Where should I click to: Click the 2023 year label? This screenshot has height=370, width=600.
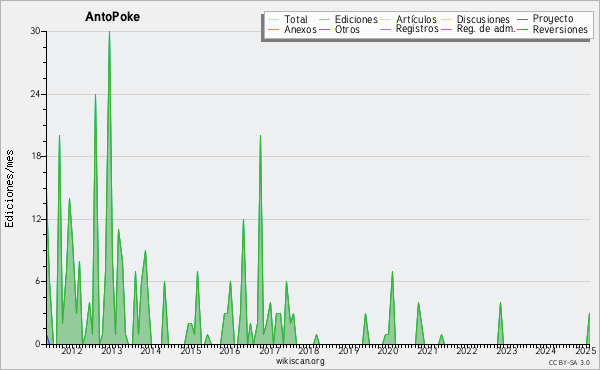507,351
